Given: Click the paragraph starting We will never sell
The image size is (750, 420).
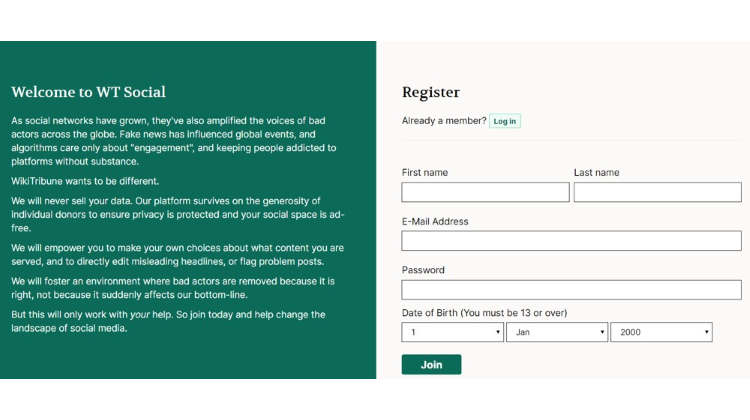Looking at the screenshot, I should pos(178,214).
